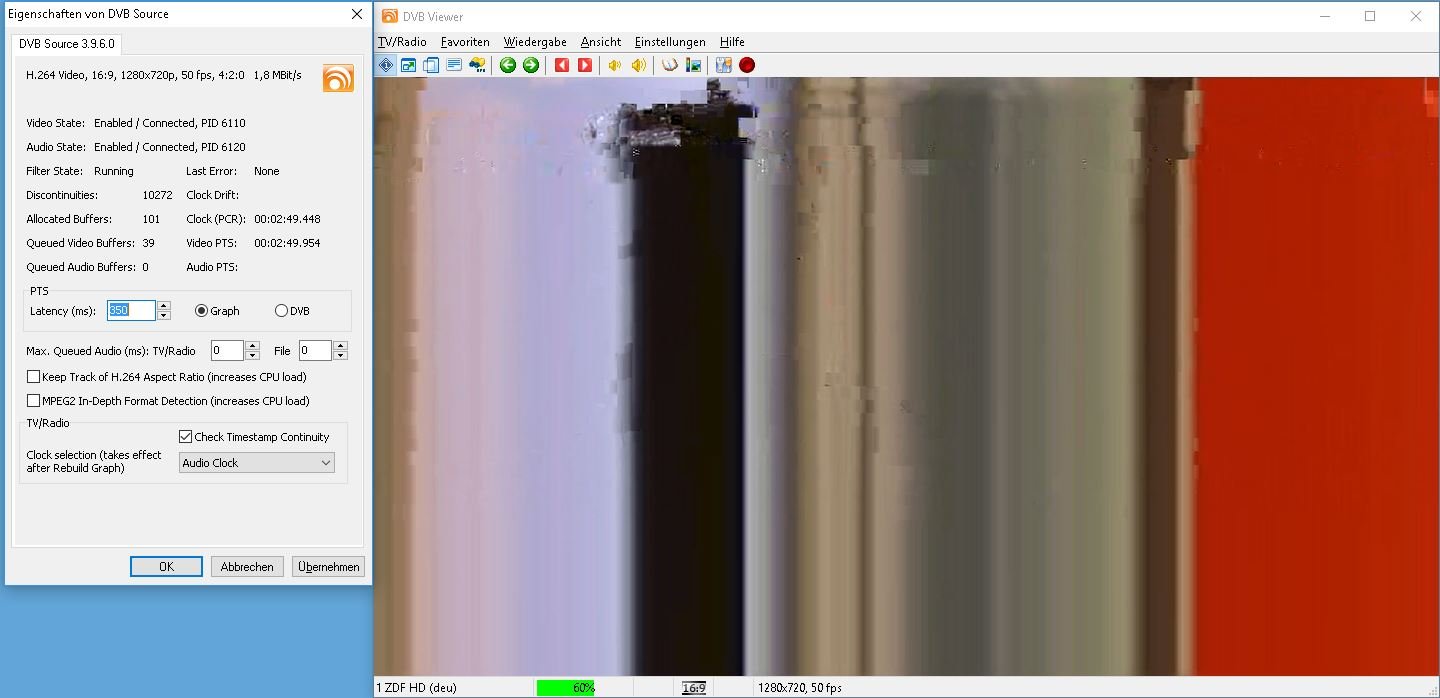
Task: Enable Keep Track of H.264 Aspect Ratio
Action: tap(34, 377)
